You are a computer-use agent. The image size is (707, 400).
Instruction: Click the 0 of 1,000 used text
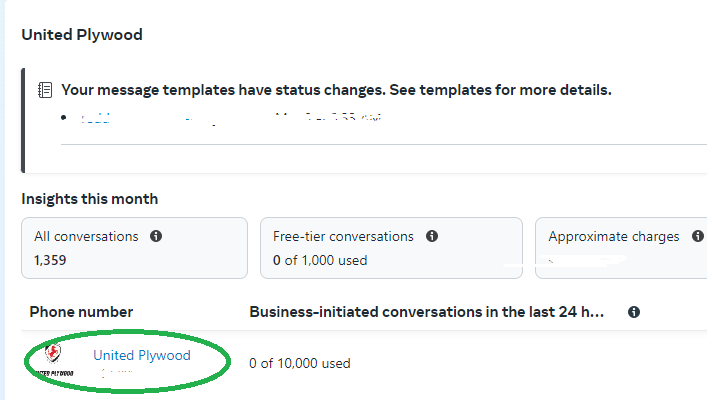320,260
